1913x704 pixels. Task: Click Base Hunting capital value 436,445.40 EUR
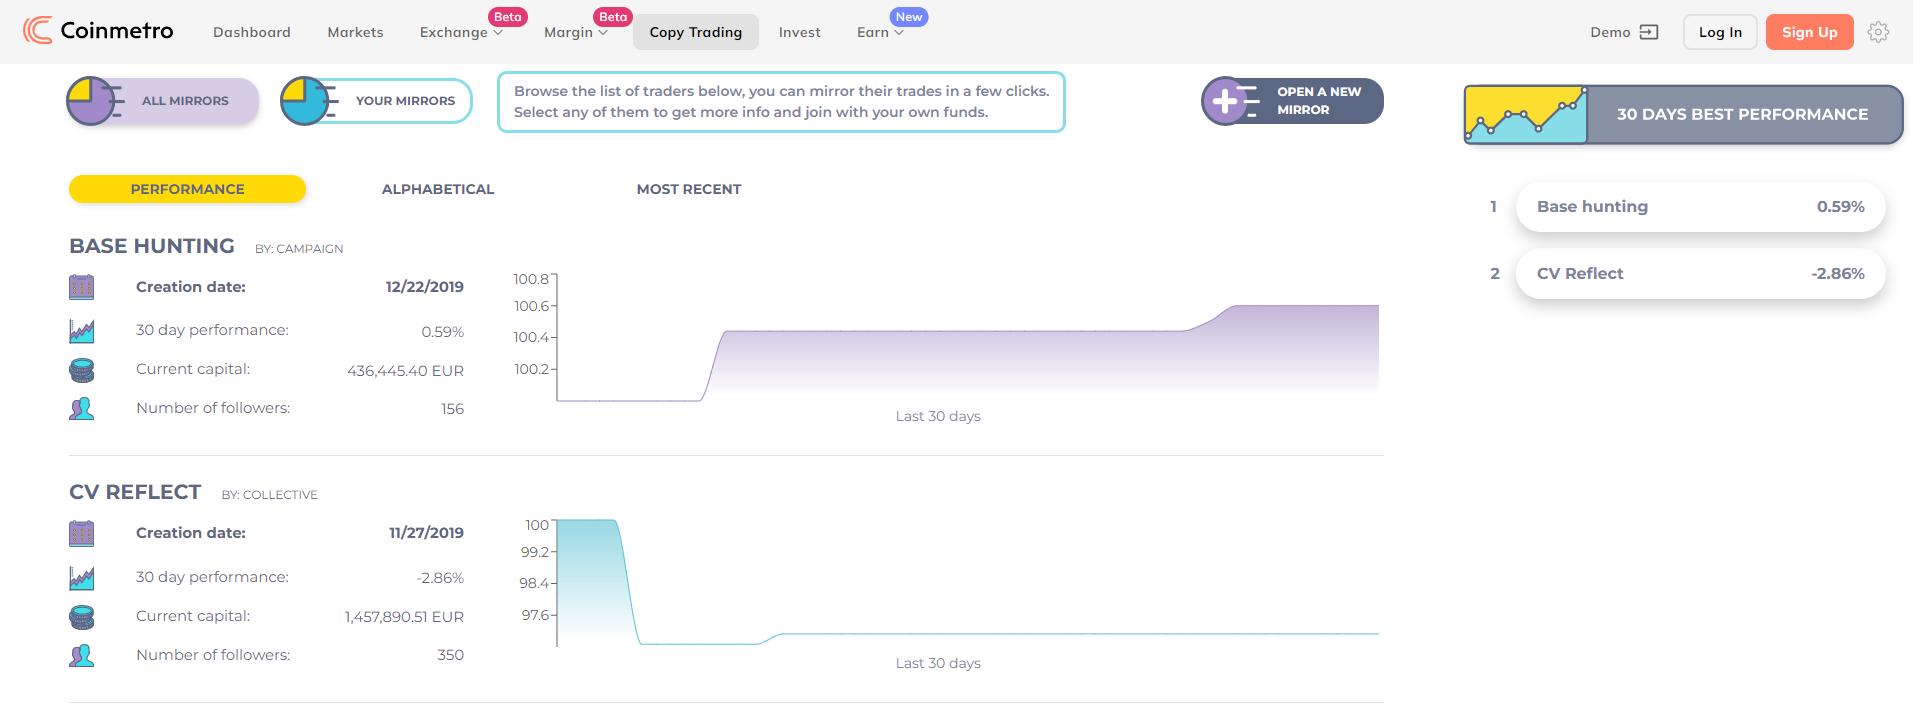tap(405, 371)
